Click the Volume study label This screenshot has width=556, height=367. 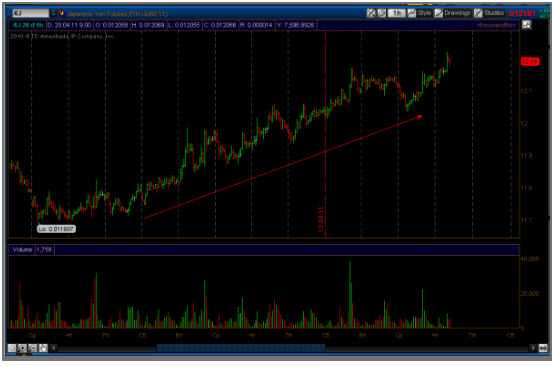pos(22,250)
